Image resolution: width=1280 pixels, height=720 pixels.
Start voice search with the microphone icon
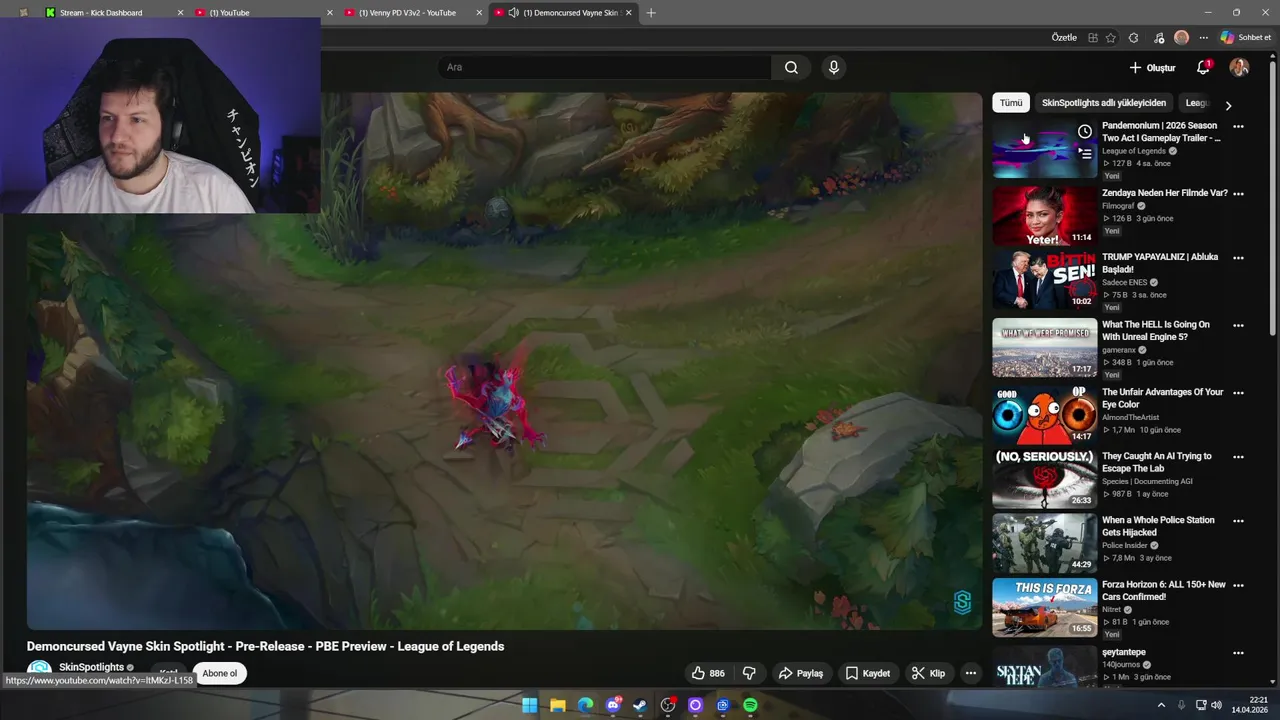(833, 67)
